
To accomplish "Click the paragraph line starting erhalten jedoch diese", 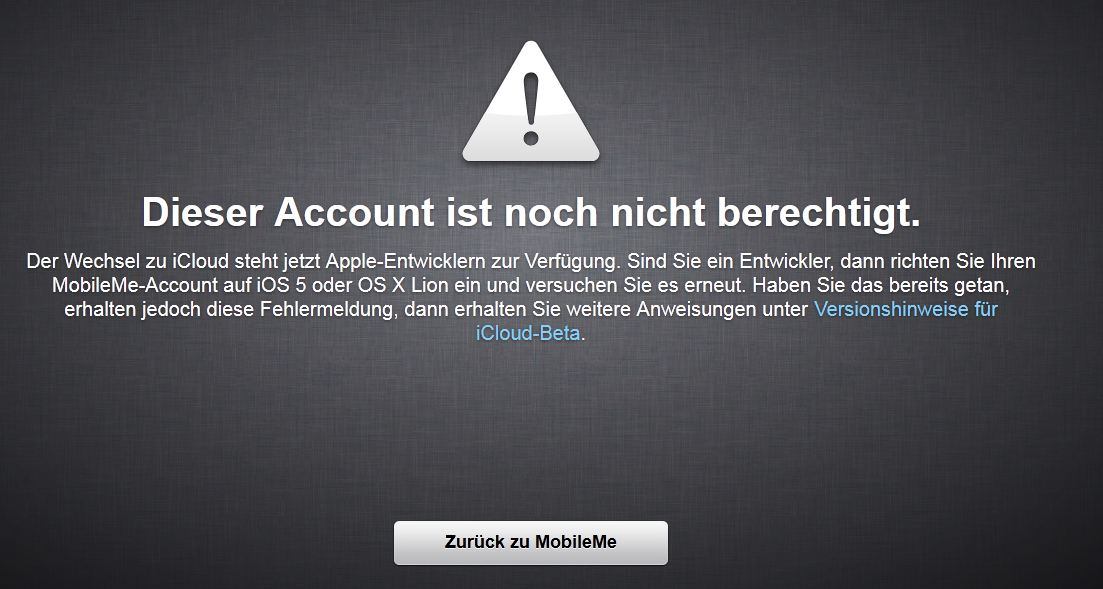I will click(531, 309).
